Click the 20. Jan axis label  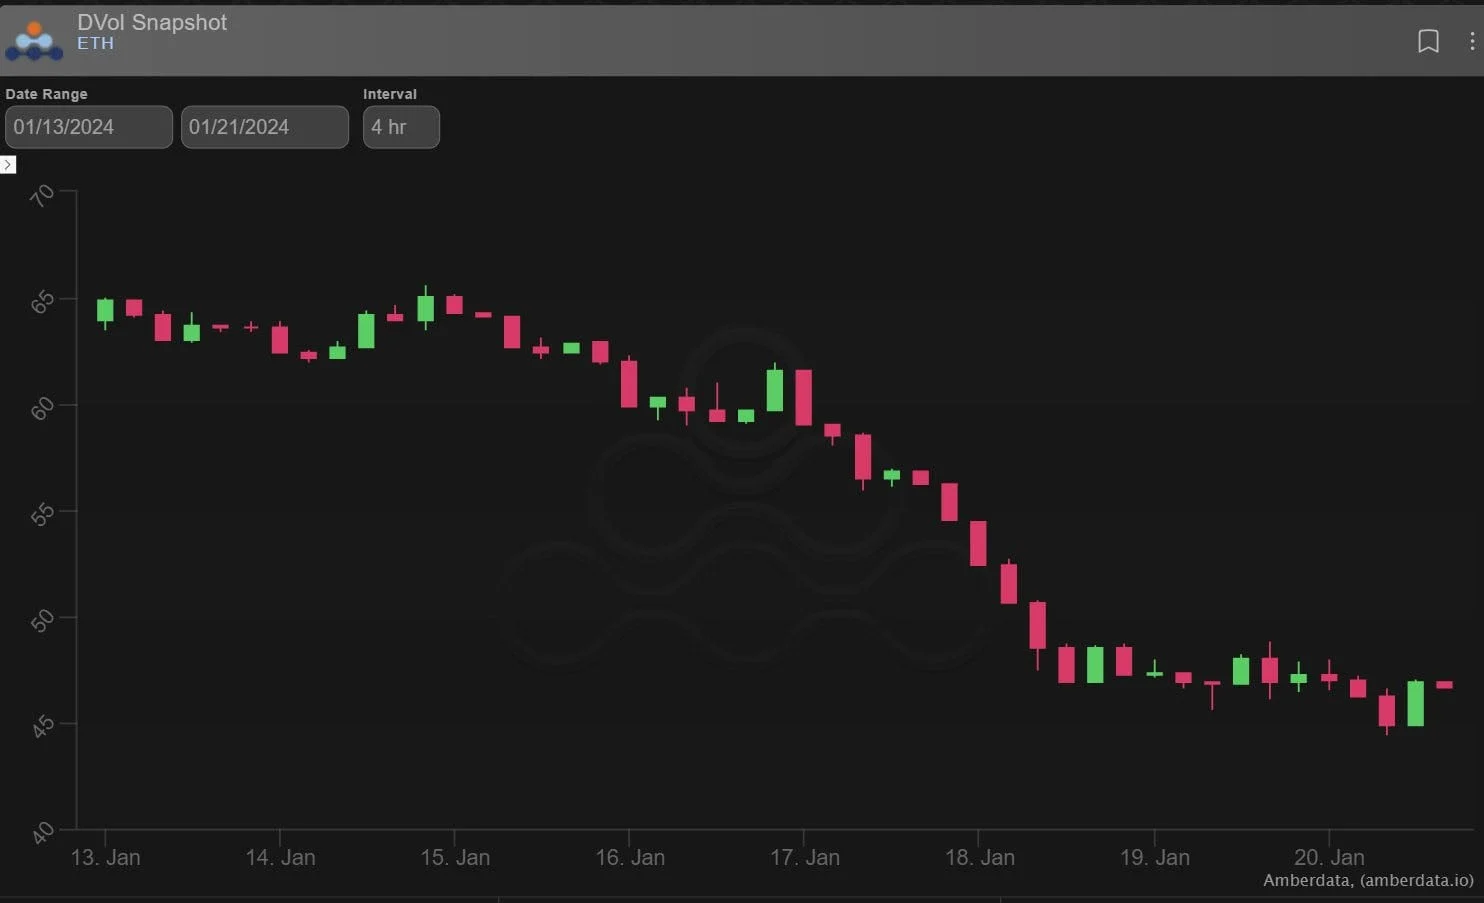[x=1329, y=857]
